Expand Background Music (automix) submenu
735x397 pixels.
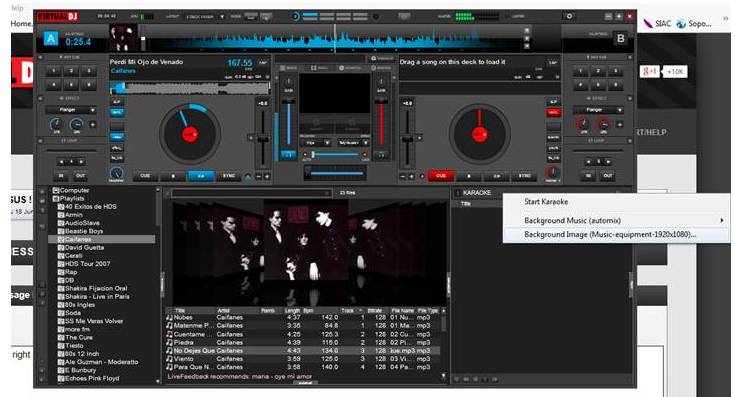pyautogui.click(x=616, y=220)
